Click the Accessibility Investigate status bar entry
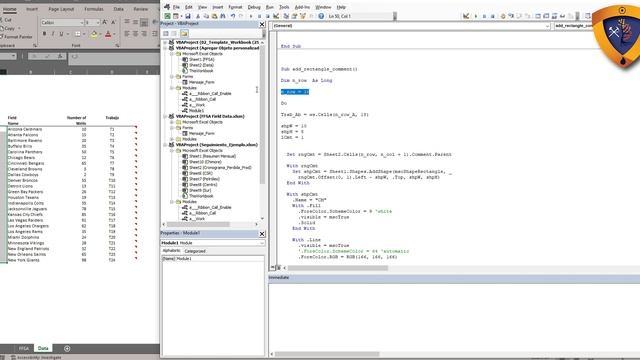This screenshot has height=360, width=640. (36, 358)
